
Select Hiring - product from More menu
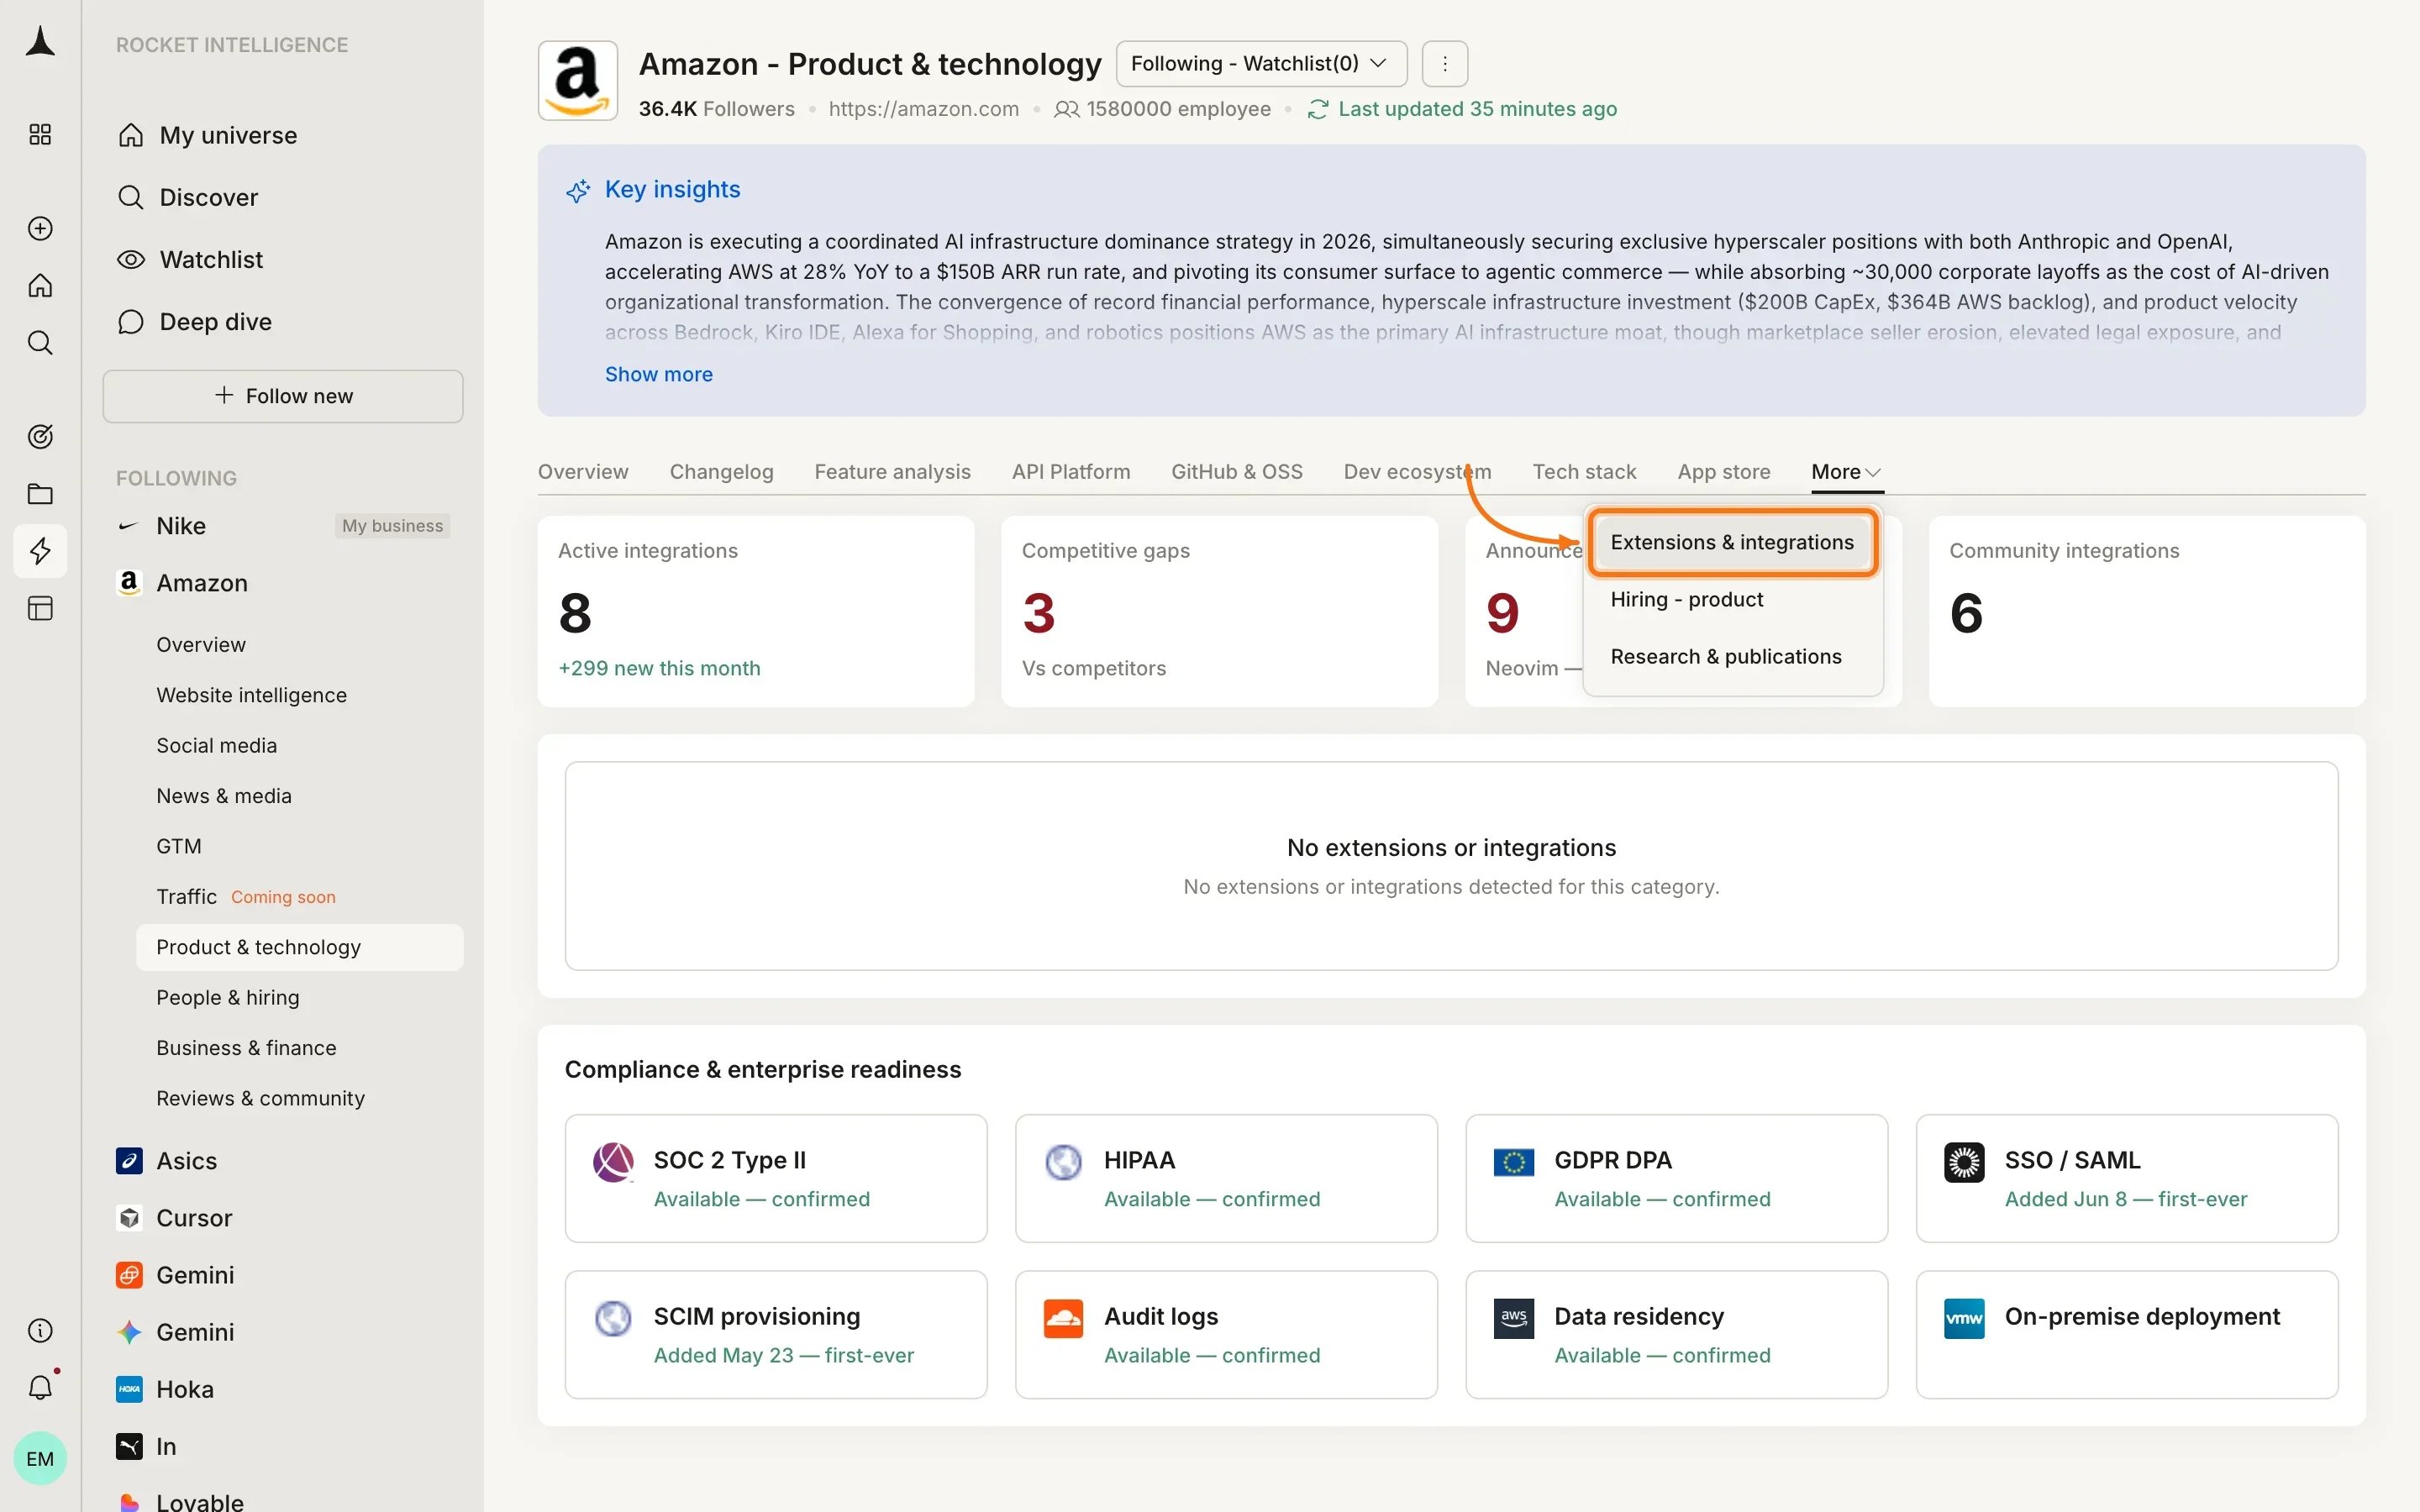click(1732, 599)
